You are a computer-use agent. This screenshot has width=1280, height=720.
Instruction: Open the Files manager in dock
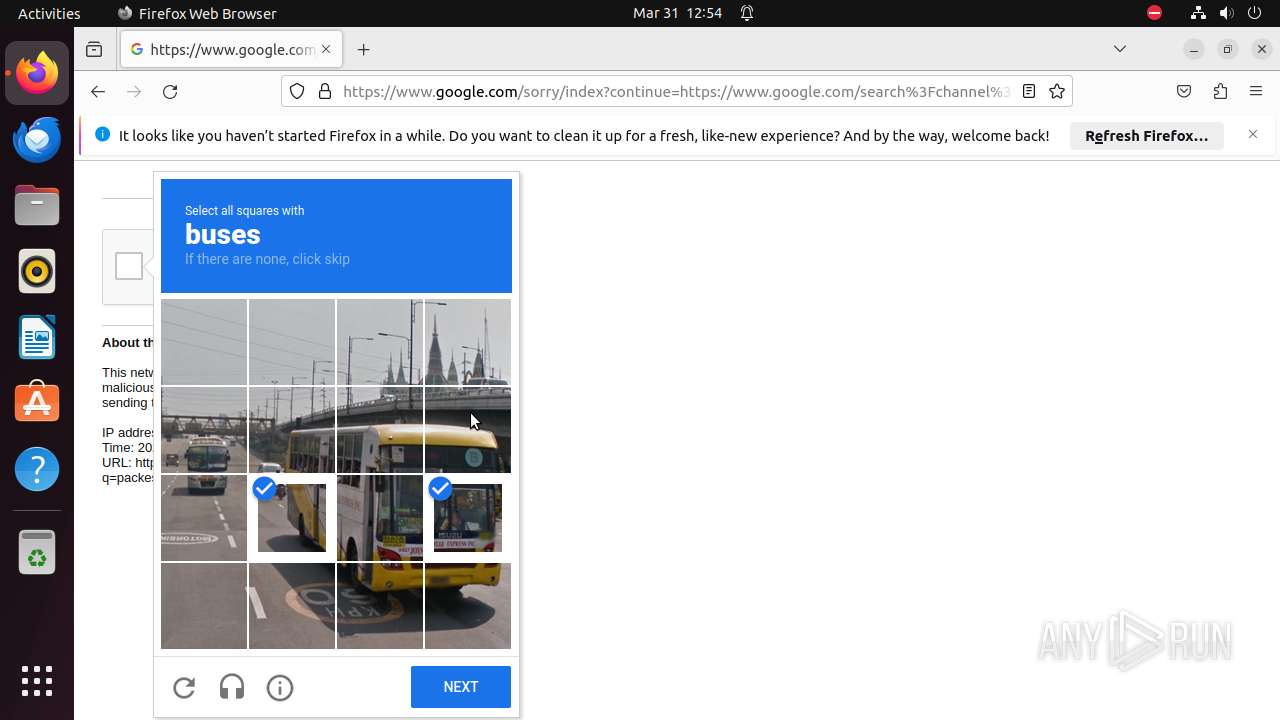click(x=37, y=205)
